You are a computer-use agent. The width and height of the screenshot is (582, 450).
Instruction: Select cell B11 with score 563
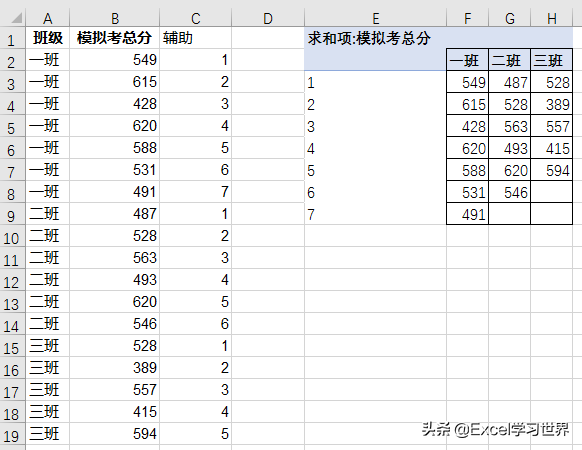pyautogui.click(x=114, y=258)
